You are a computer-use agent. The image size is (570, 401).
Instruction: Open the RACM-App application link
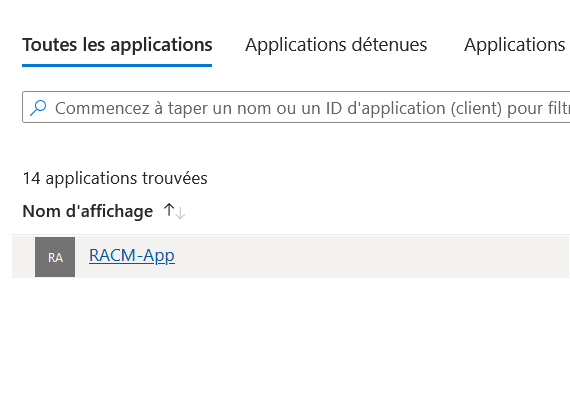click(132, 255)
